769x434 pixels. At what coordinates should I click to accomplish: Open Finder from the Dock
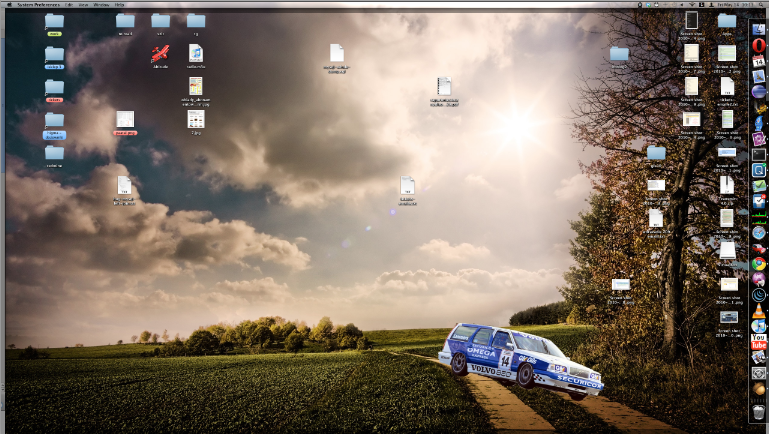pos(758,29)
